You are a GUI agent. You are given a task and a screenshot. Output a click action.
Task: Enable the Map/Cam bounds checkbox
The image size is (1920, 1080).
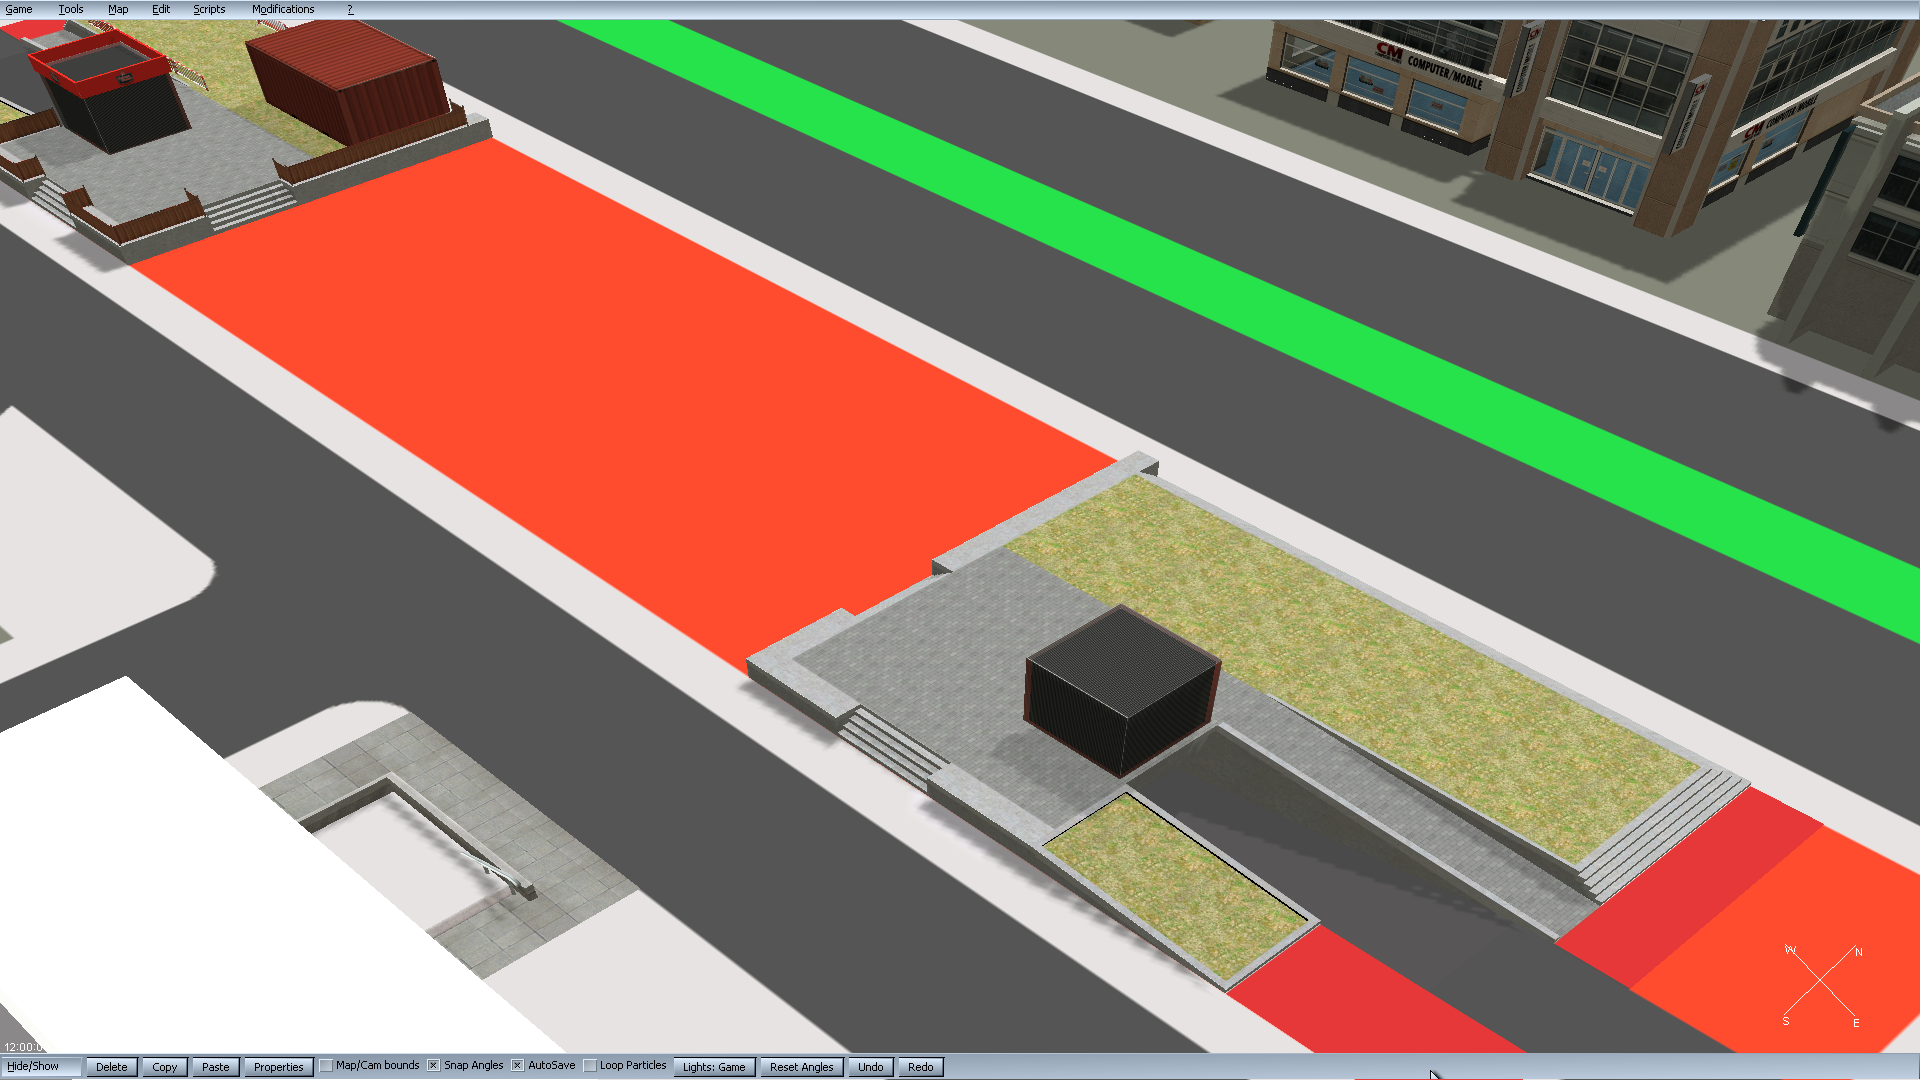[x=326, y=1066]
